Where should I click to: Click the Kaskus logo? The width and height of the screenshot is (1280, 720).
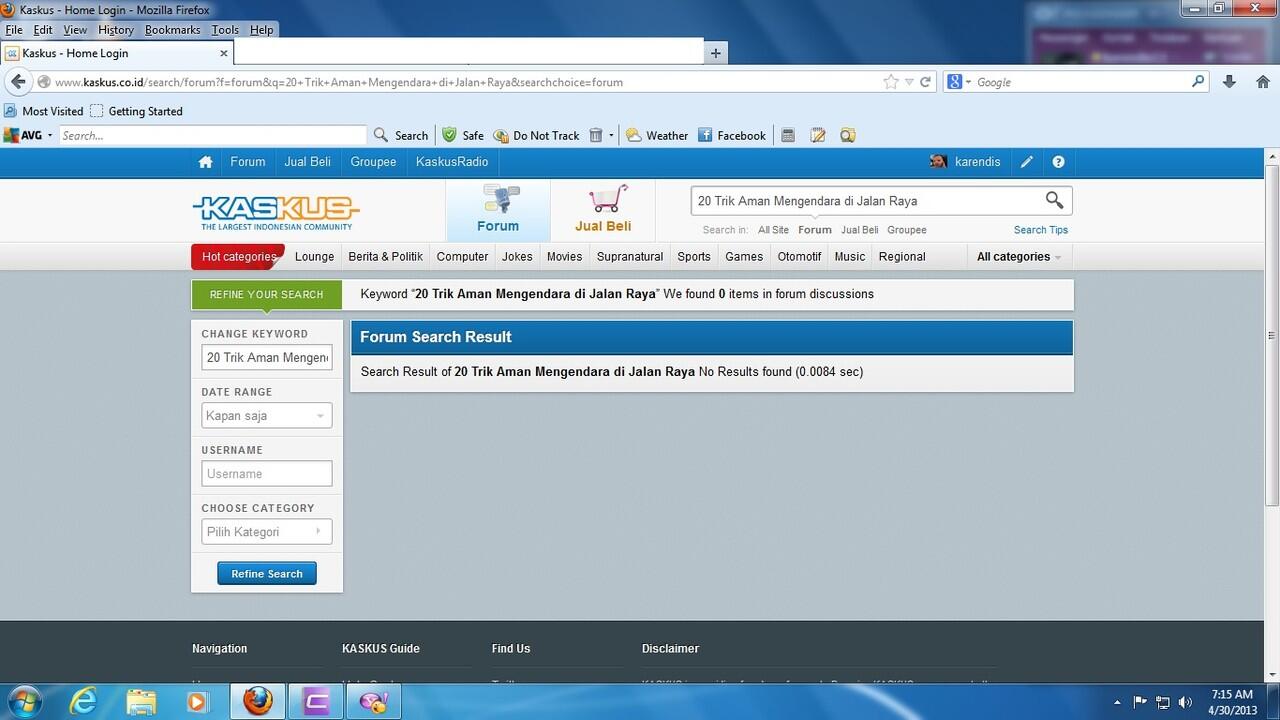pos(276,212)
